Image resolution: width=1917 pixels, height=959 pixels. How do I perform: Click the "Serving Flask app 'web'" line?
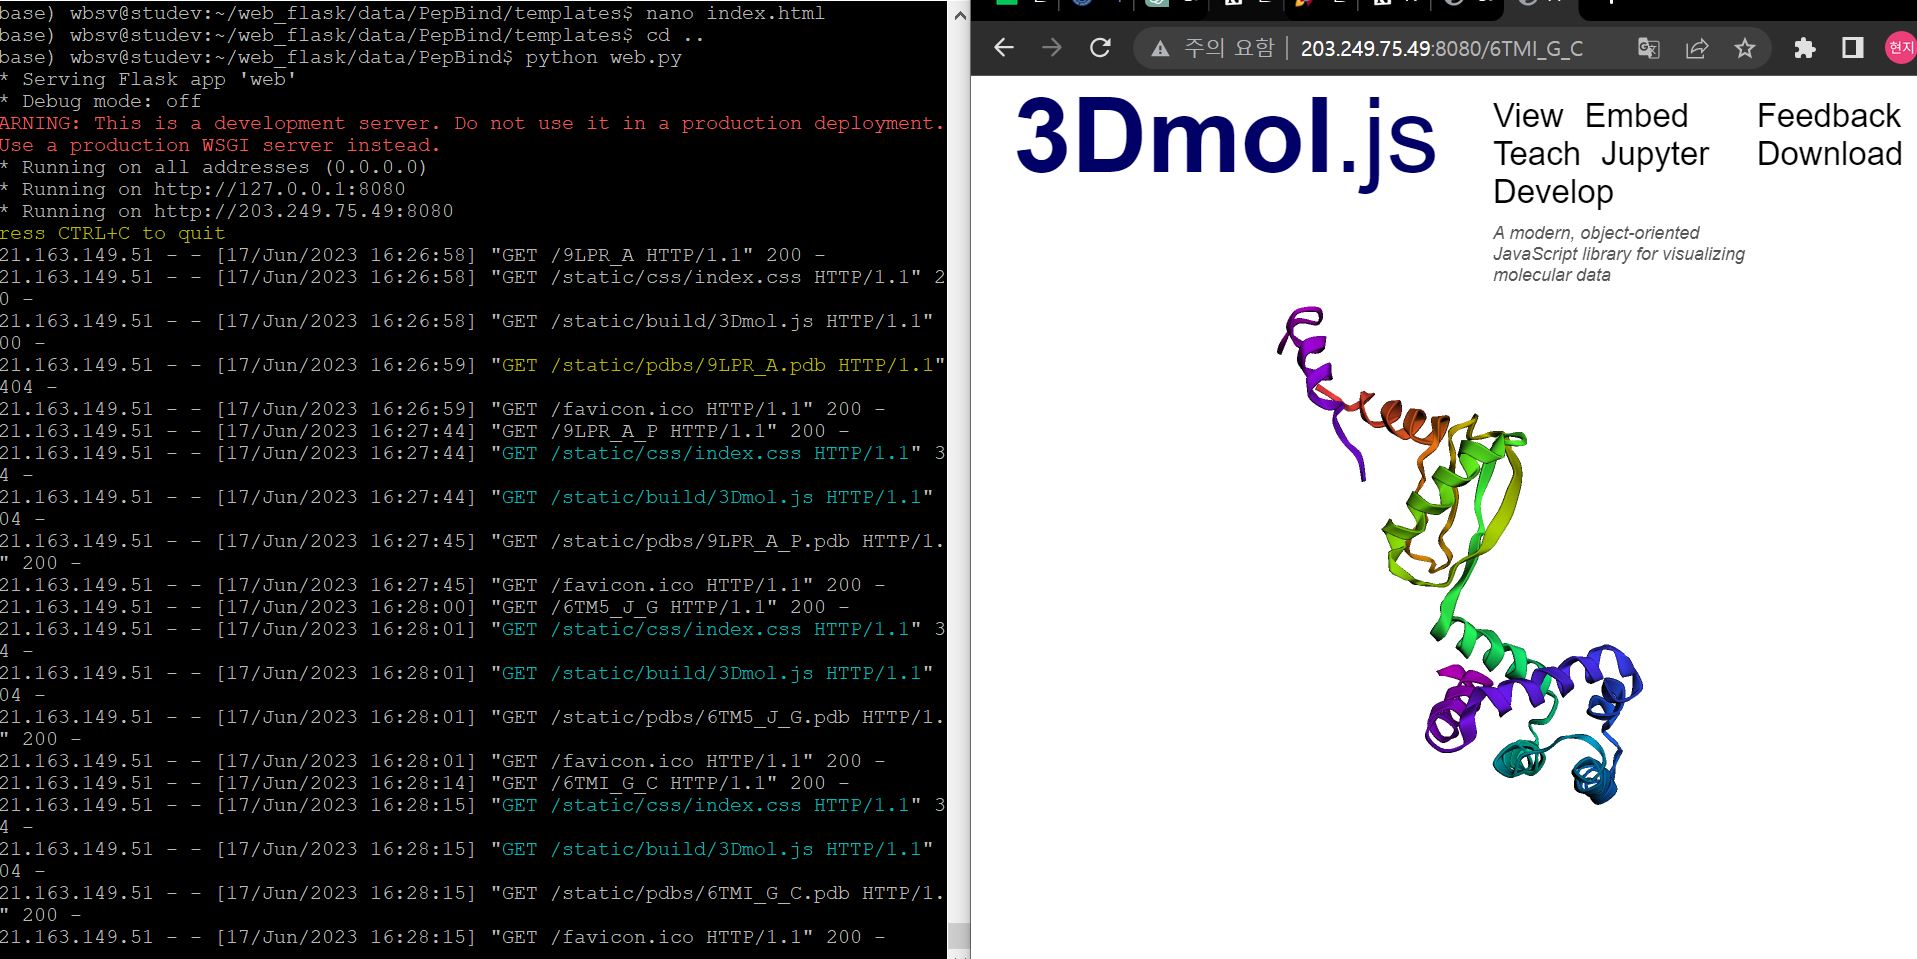pyautogui.click(x=148, y=79)
